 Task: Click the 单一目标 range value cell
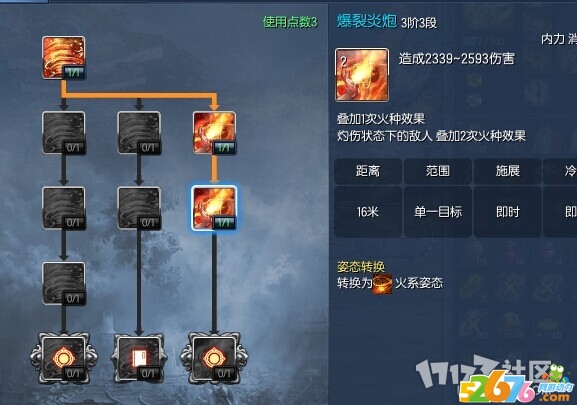click(438, 212)
